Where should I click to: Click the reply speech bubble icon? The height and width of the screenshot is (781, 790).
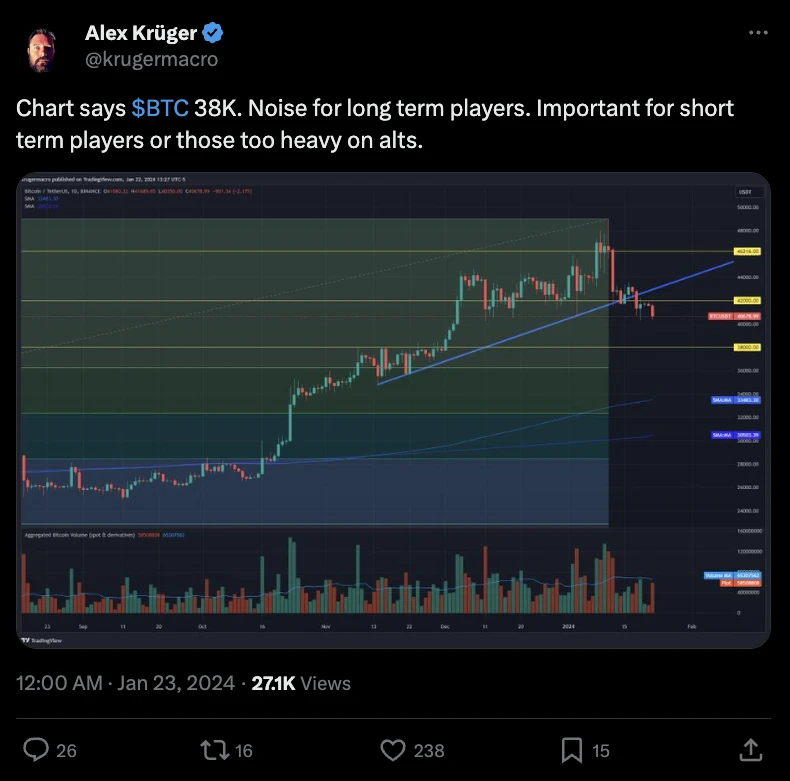click(36, 750)
